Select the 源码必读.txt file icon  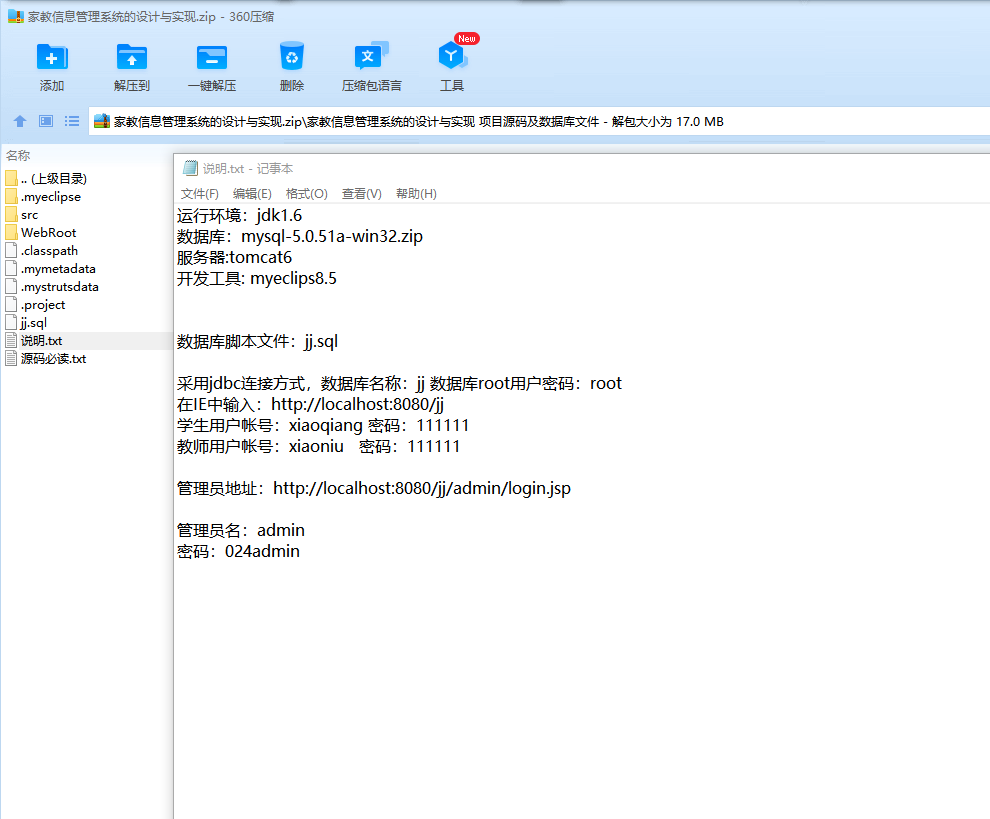coord(11,359)
